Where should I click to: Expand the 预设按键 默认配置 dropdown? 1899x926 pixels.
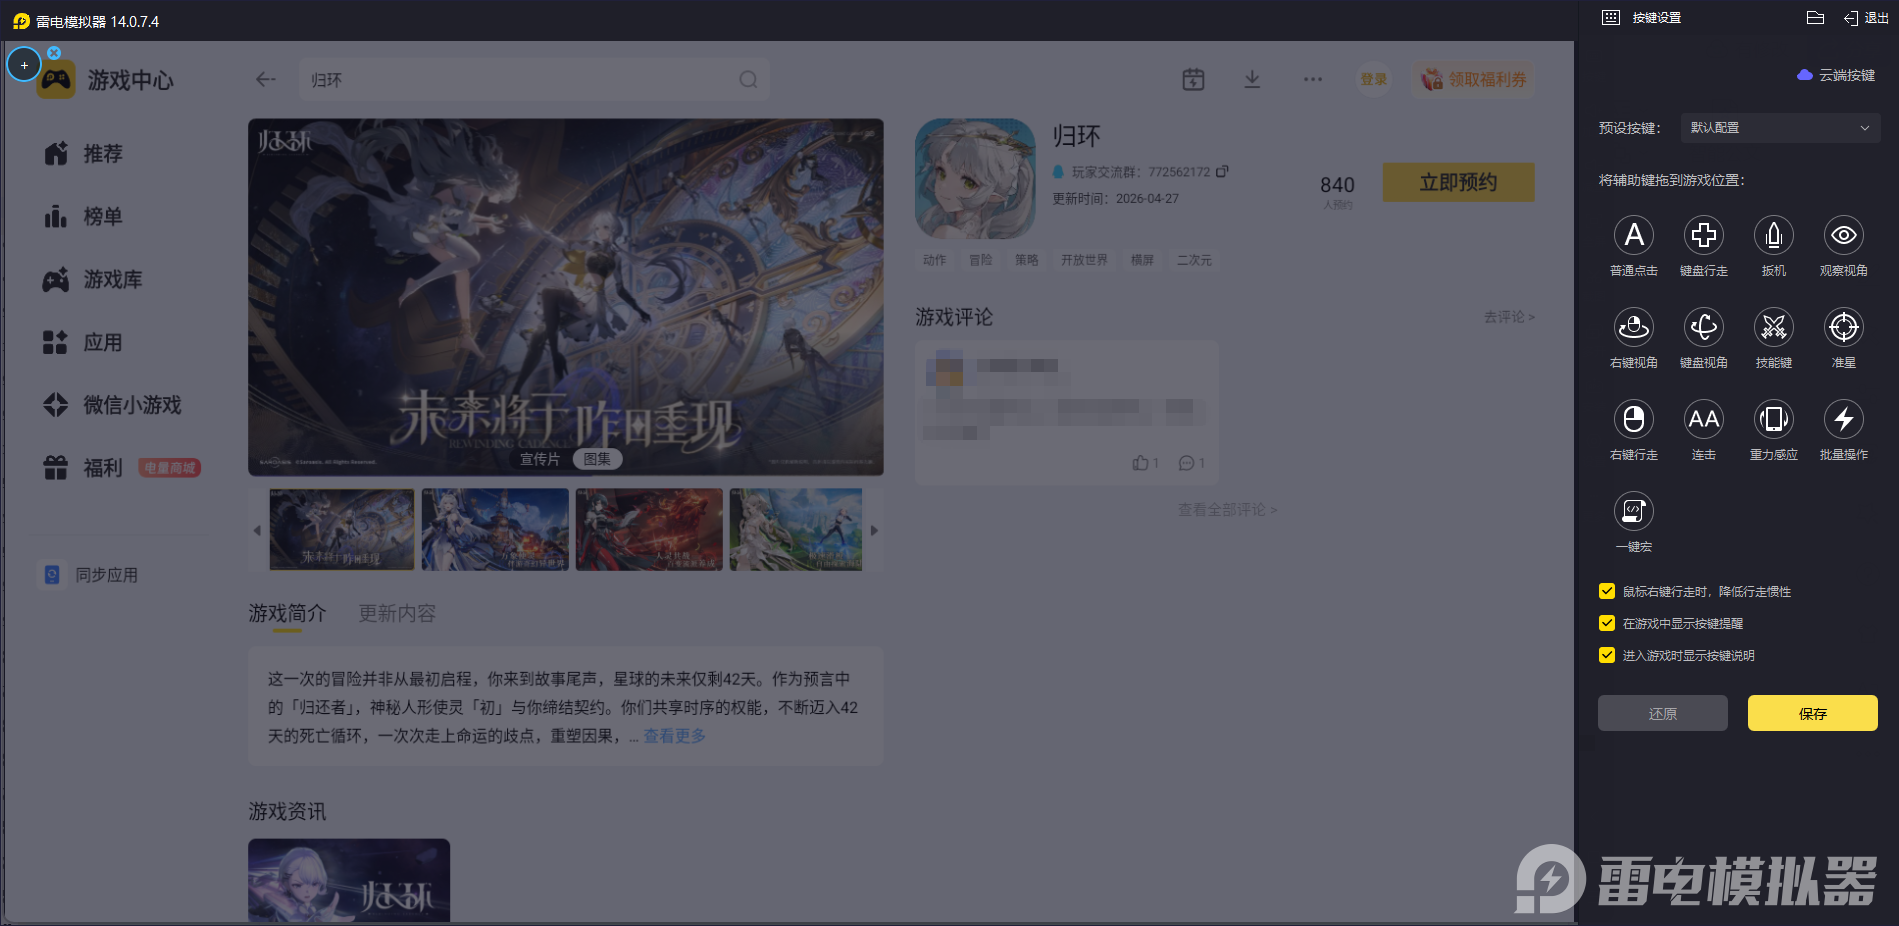coord(1780,128)
